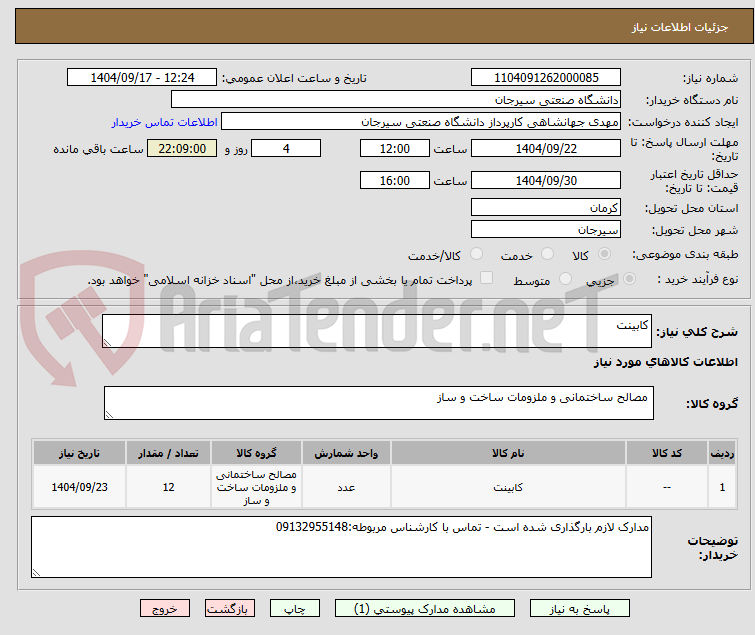Click the کابینت cell in the table
The image size is (755, 635).
[508, 487]
